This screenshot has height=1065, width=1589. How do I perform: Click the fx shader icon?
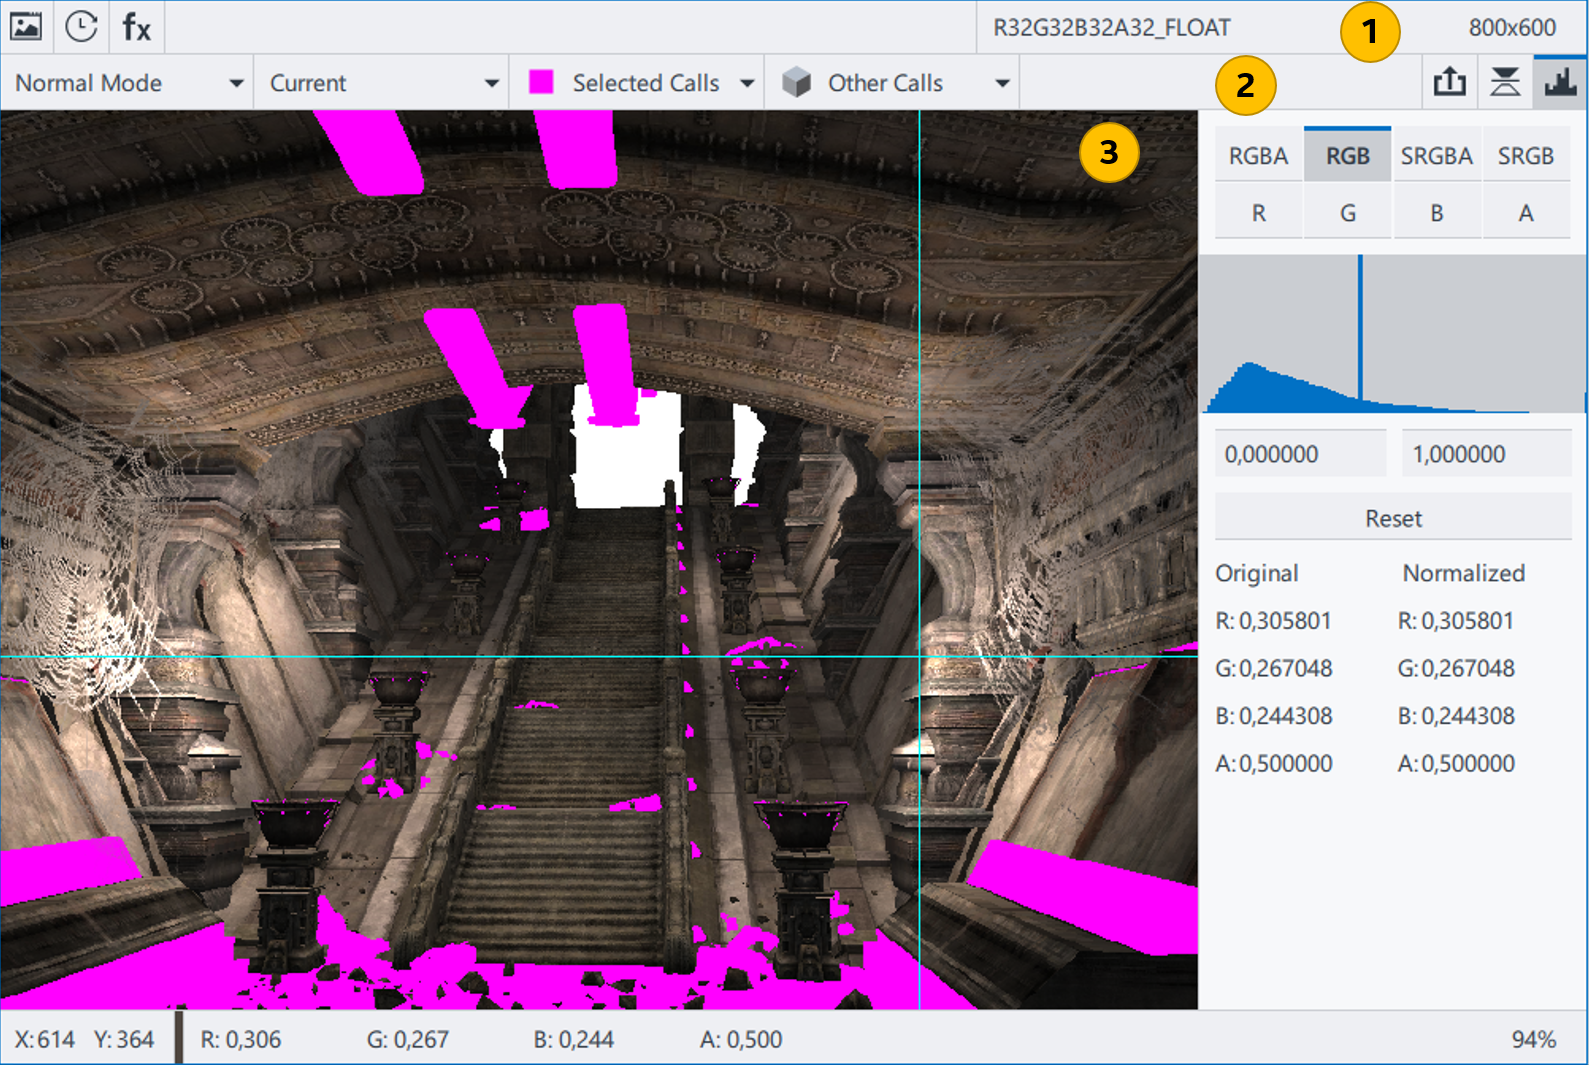click(x=136, y=27)
